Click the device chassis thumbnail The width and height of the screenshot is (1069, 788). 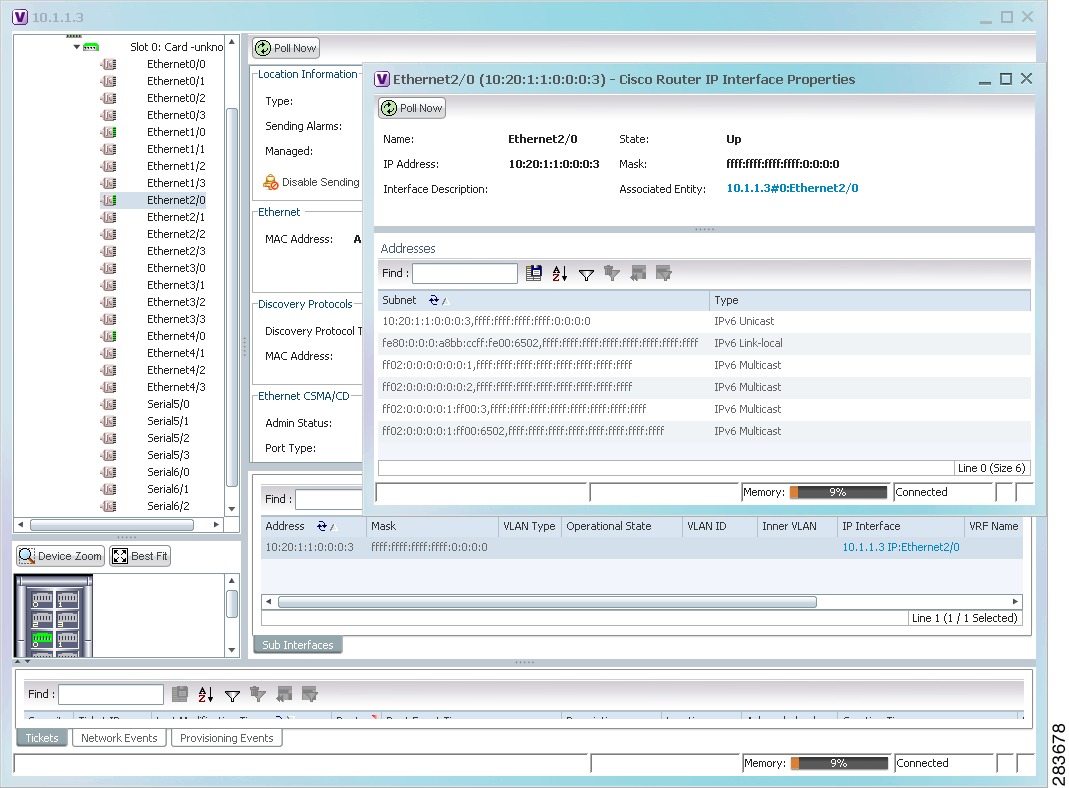[53, 616]
